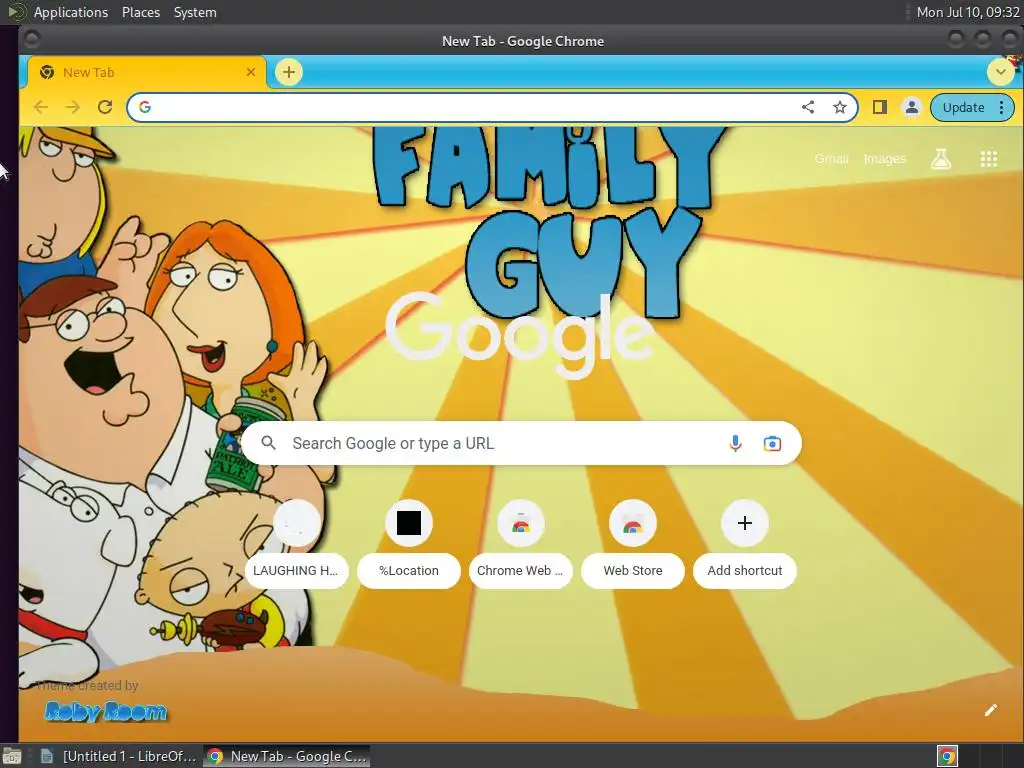Click the Google logo
Viewport: 1024px width, 768px height.
(x=520, y=334)
